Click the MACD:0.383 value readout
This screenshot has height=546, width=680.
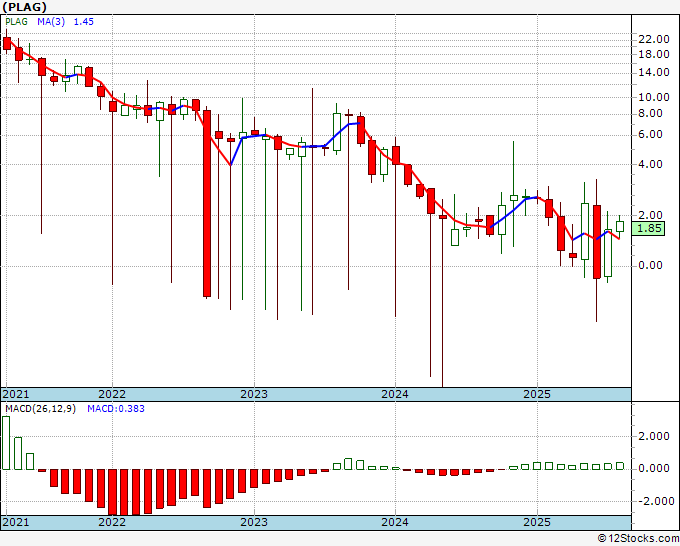pyautogui.click(x=116, y=409)
